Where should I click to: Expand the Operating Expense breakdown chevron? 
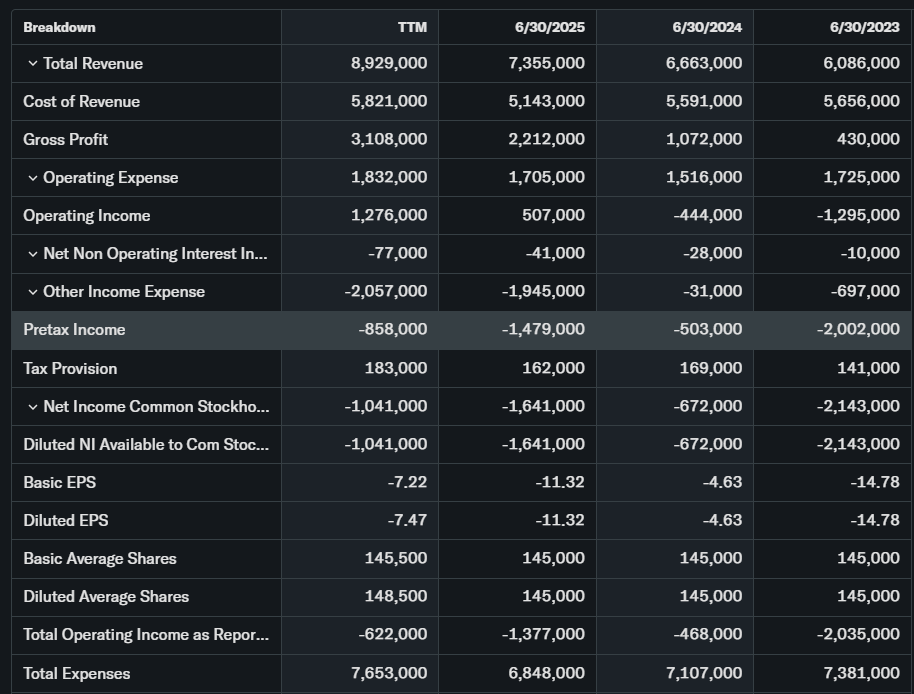pyautogui.click(x=32, y=178)
